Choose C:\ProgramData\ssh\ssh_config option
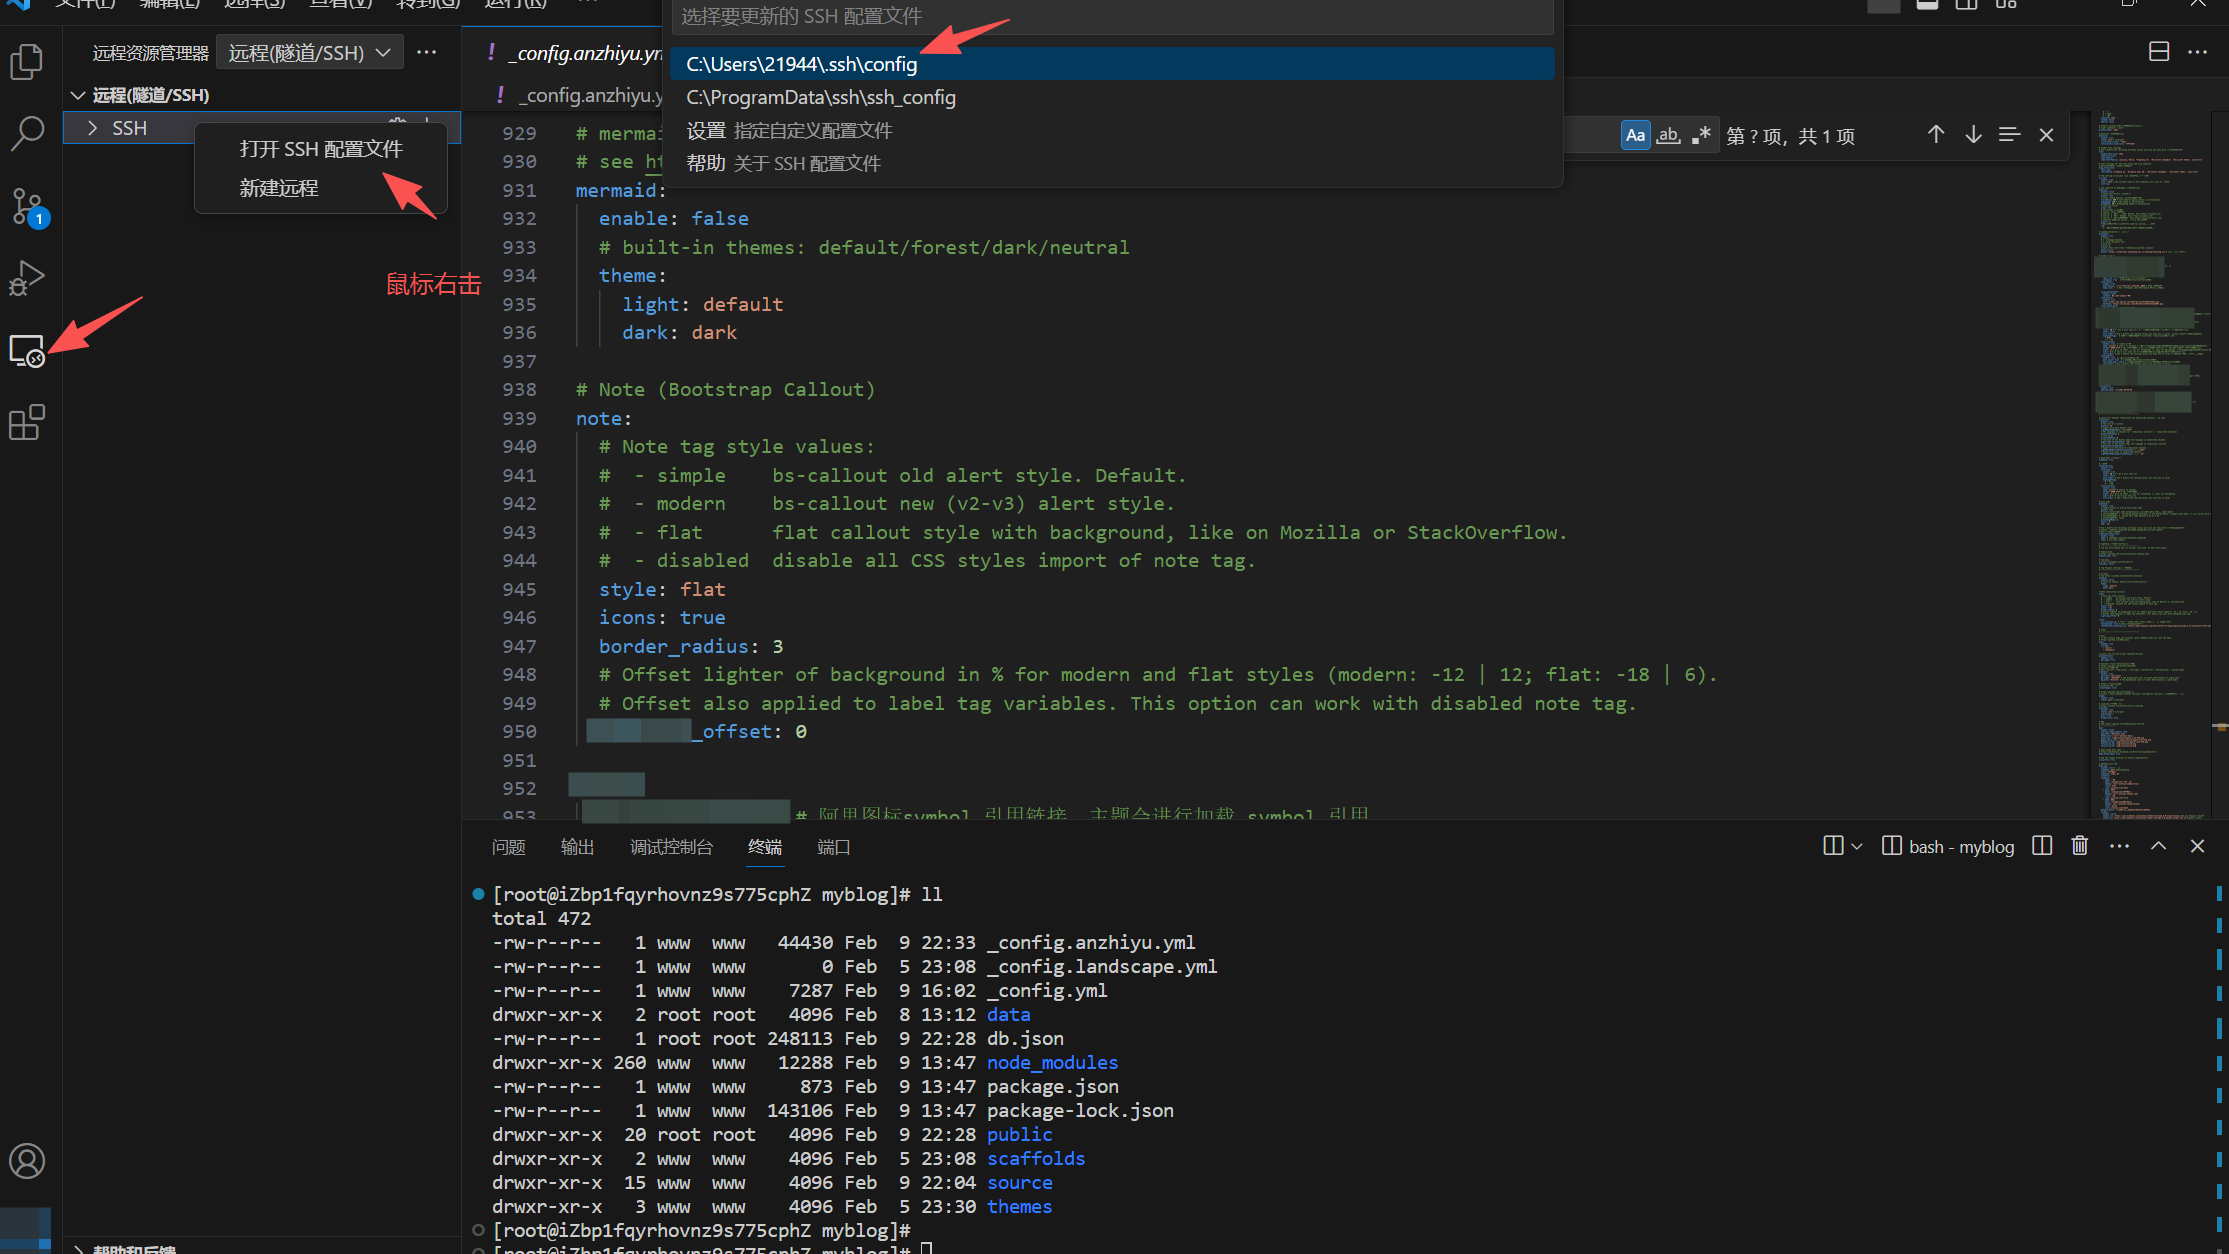 820,97
